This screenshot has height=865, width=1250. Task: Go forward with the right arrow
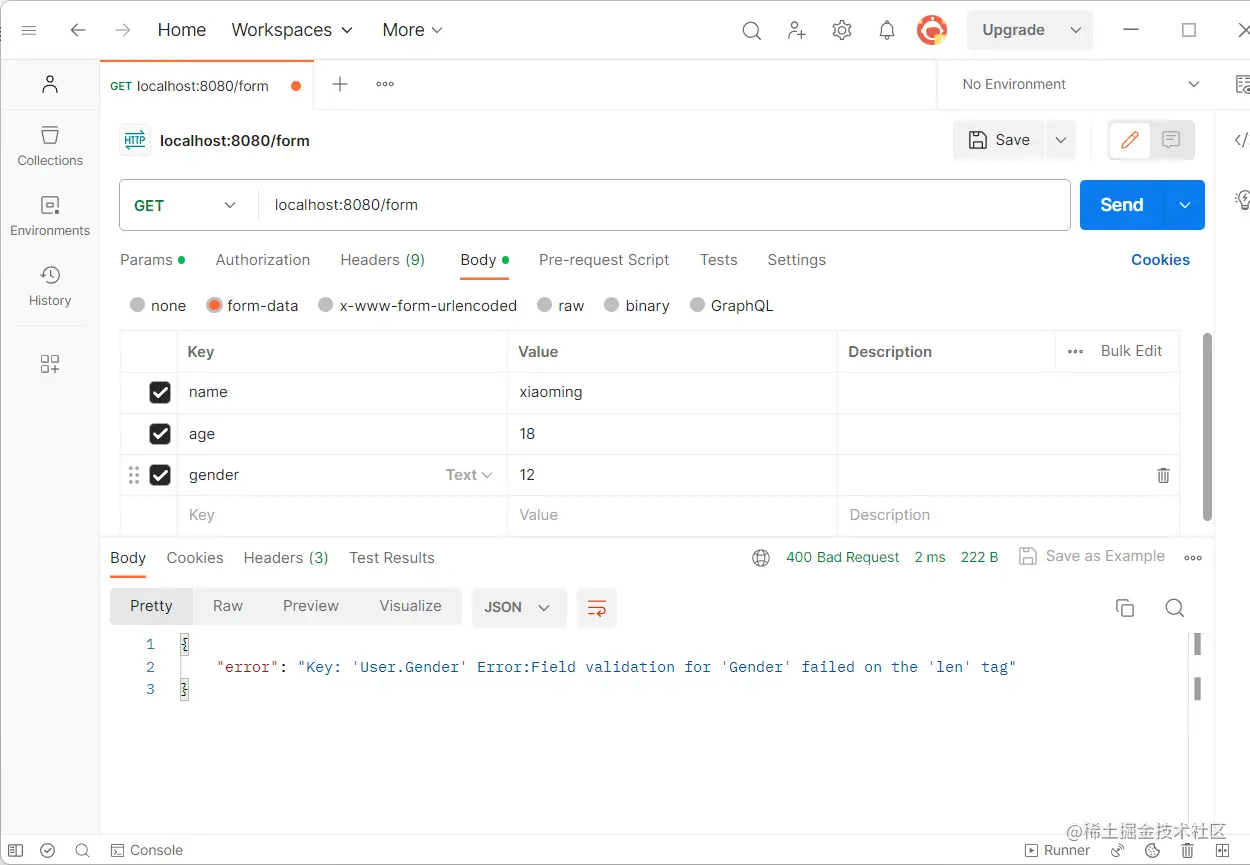123,30
